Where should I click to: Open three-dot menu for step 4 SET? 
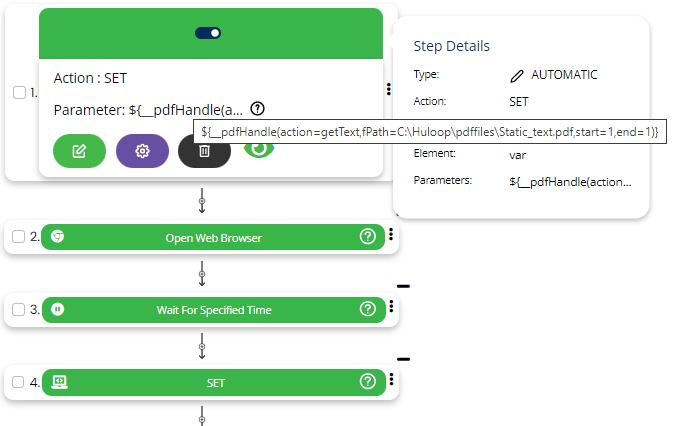391,380
